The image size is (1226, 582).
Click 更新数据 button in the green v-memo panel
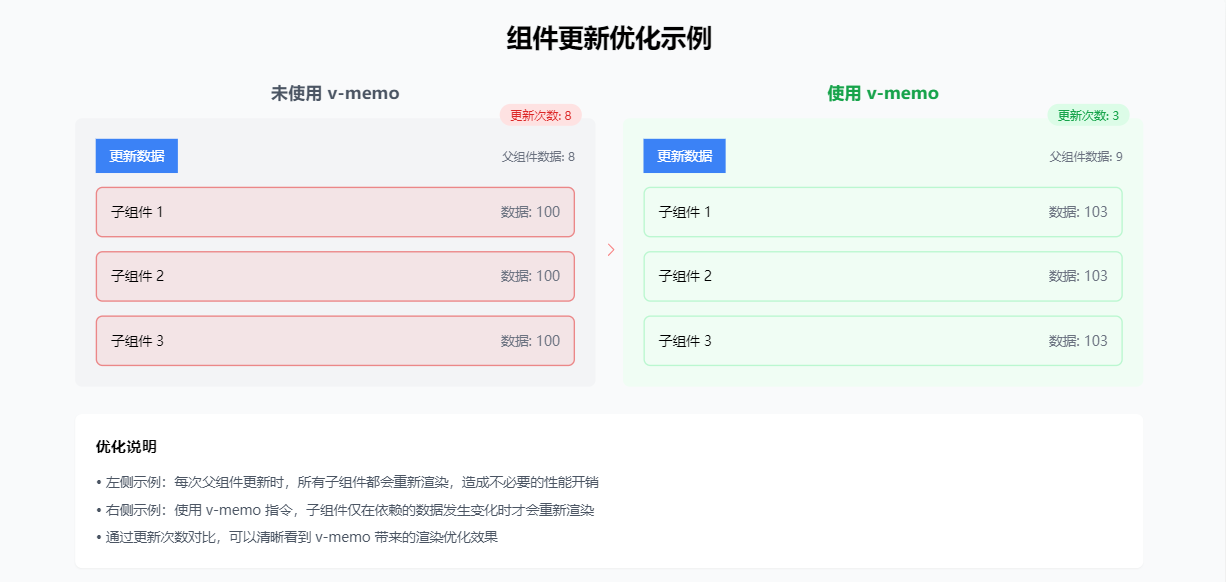685,156
